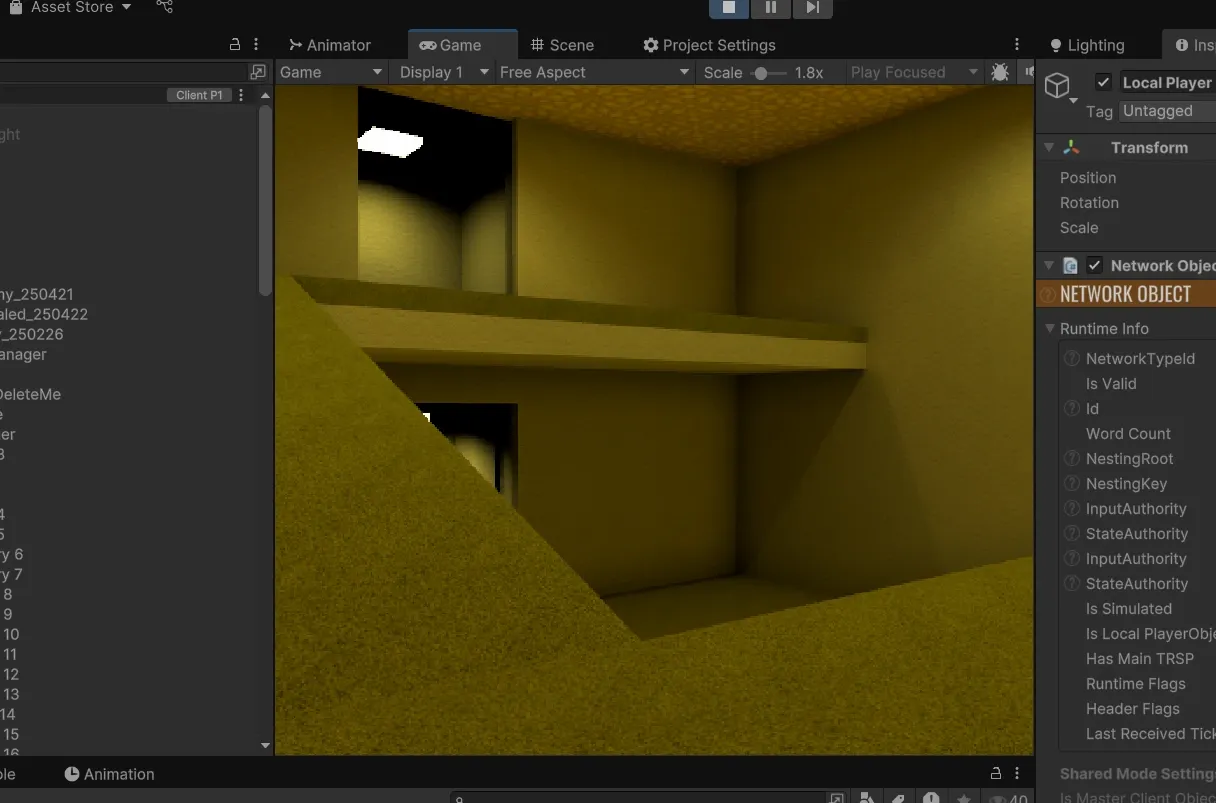Click the Is Simulated field label
Viewport: 1216px width, 803px height.
1129,609
